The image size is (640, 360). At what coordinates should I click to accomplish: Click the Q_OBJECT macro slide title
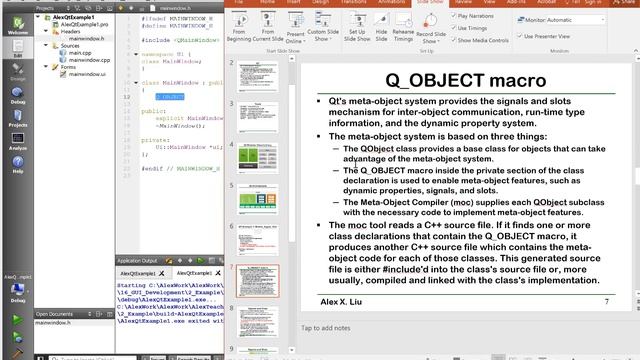466,80
